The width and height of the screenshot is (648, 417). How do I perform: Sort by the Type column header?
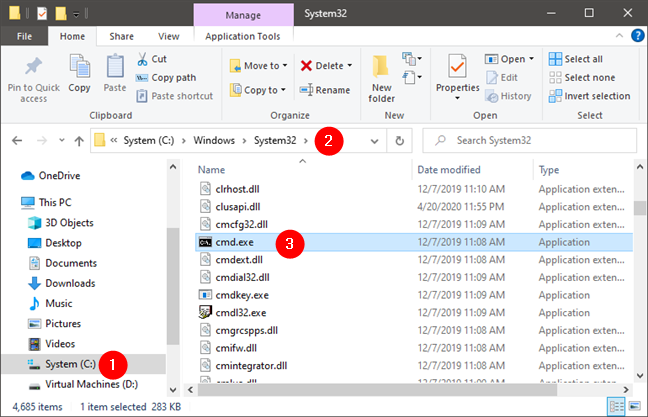click(x=549, y=170)
